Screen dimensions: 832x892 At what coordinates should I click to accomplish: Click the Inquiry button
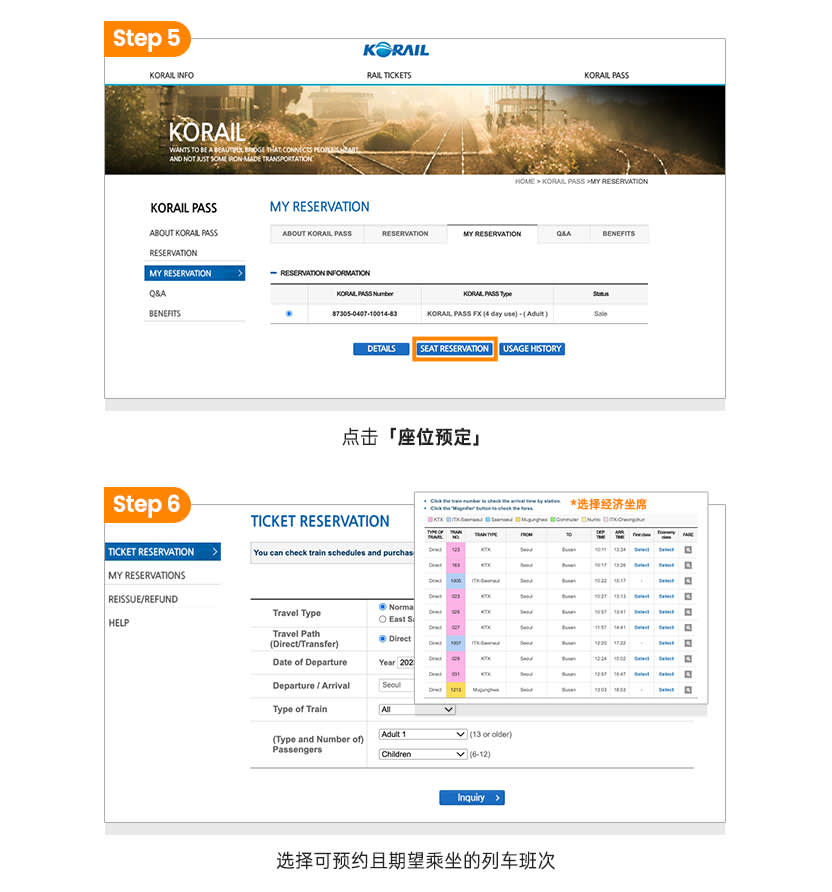(471, 798)
